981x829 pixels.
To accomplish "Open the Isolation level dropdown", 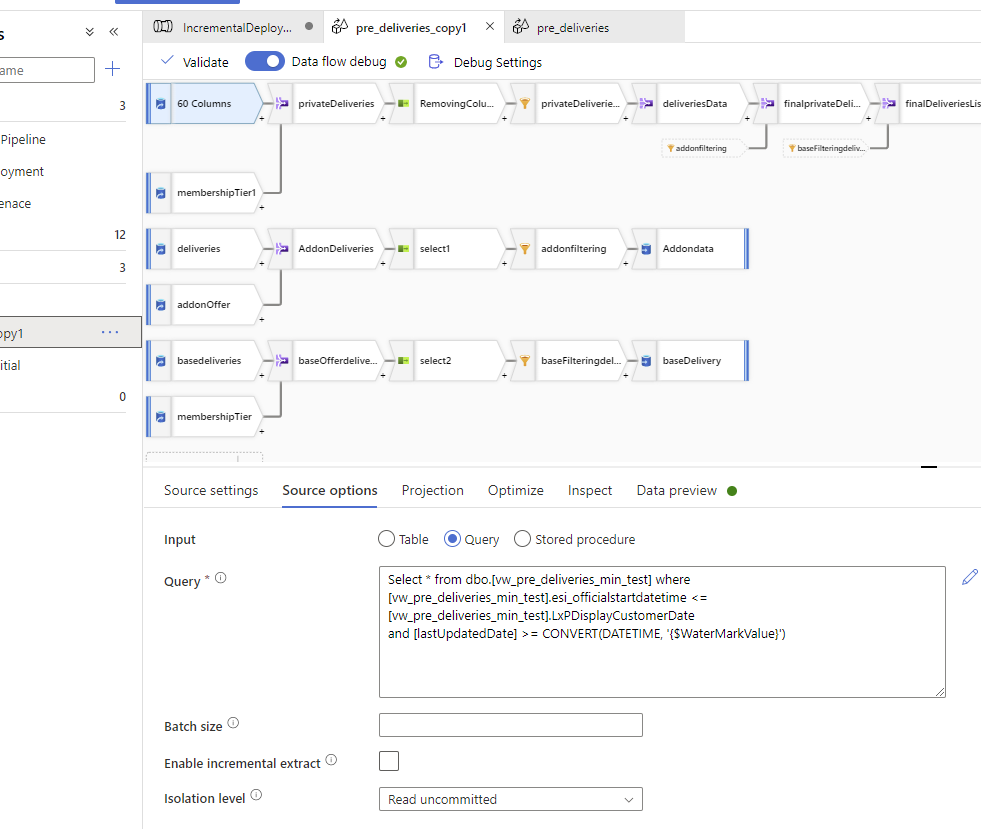I will pos(510,799).
